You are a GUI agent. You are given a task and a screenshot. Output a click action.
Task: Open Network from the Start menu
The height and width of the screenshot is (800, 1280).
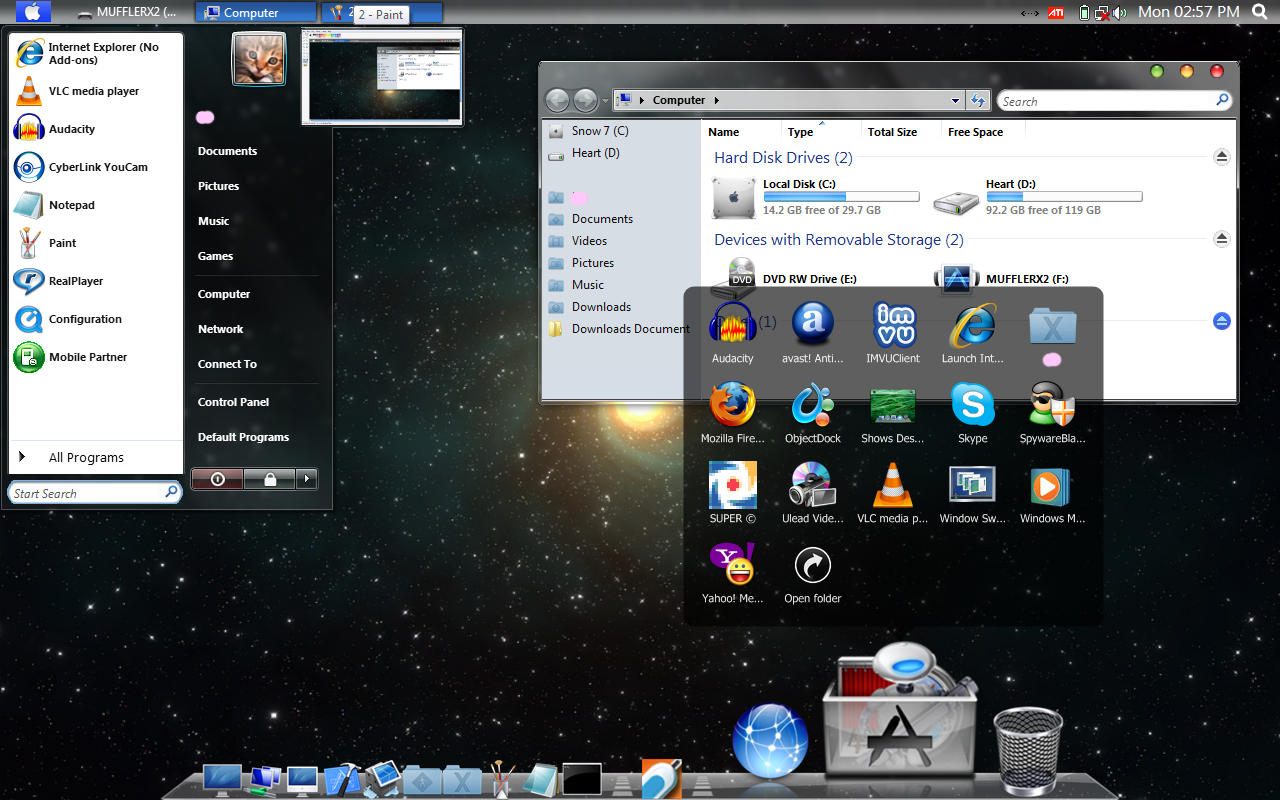click(x=220, y=329)
